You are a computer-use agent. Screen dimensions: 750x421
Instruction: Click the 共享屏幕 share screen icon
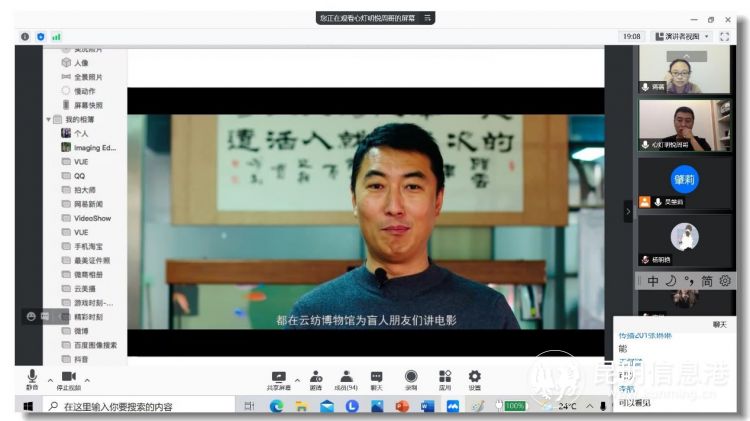point(279,377)
